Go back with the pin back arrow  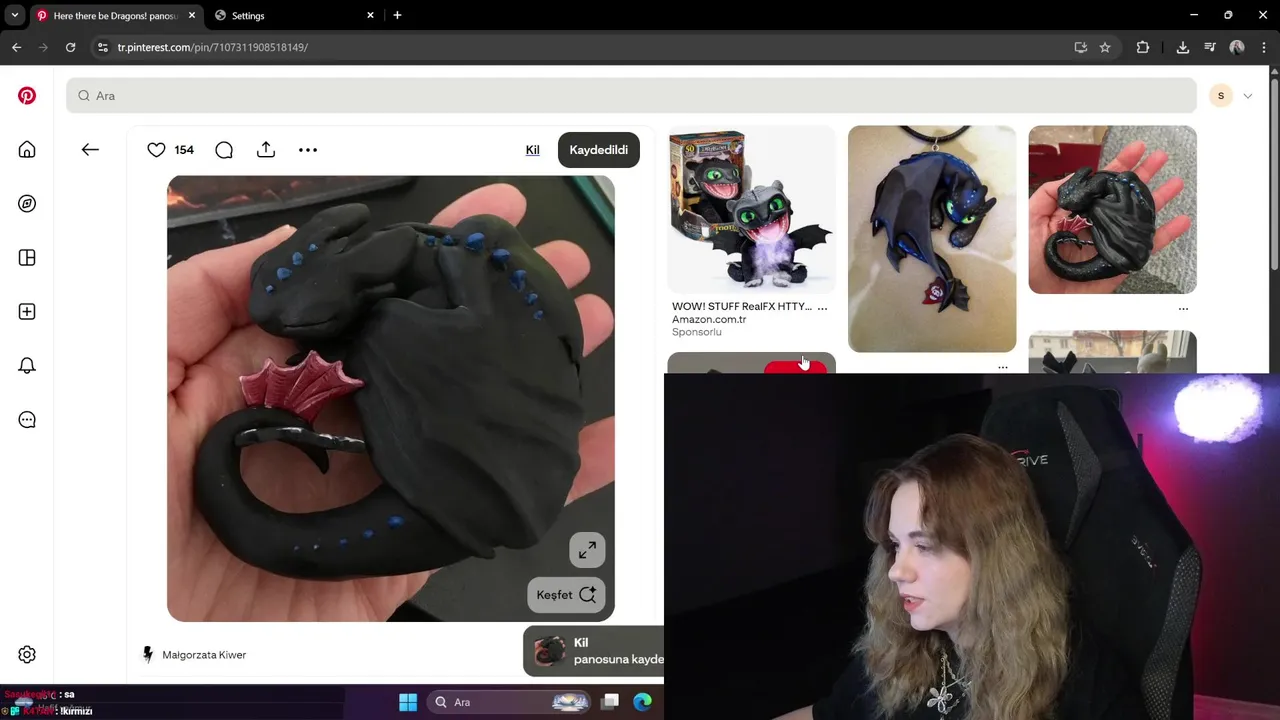(x=90, y=150)
